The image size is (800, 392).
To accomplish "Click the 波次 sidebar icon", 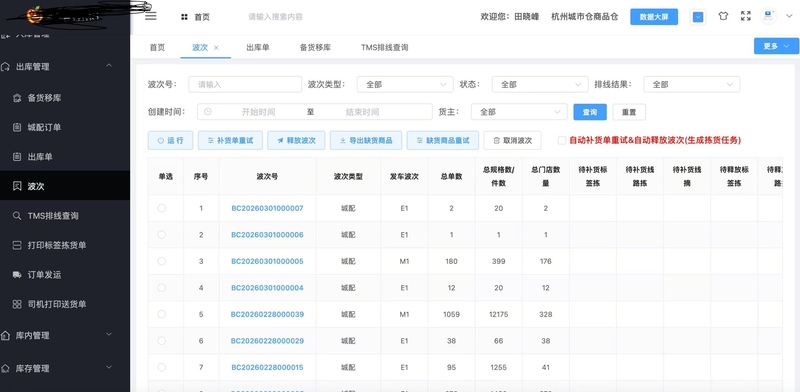I will (17, 186).
